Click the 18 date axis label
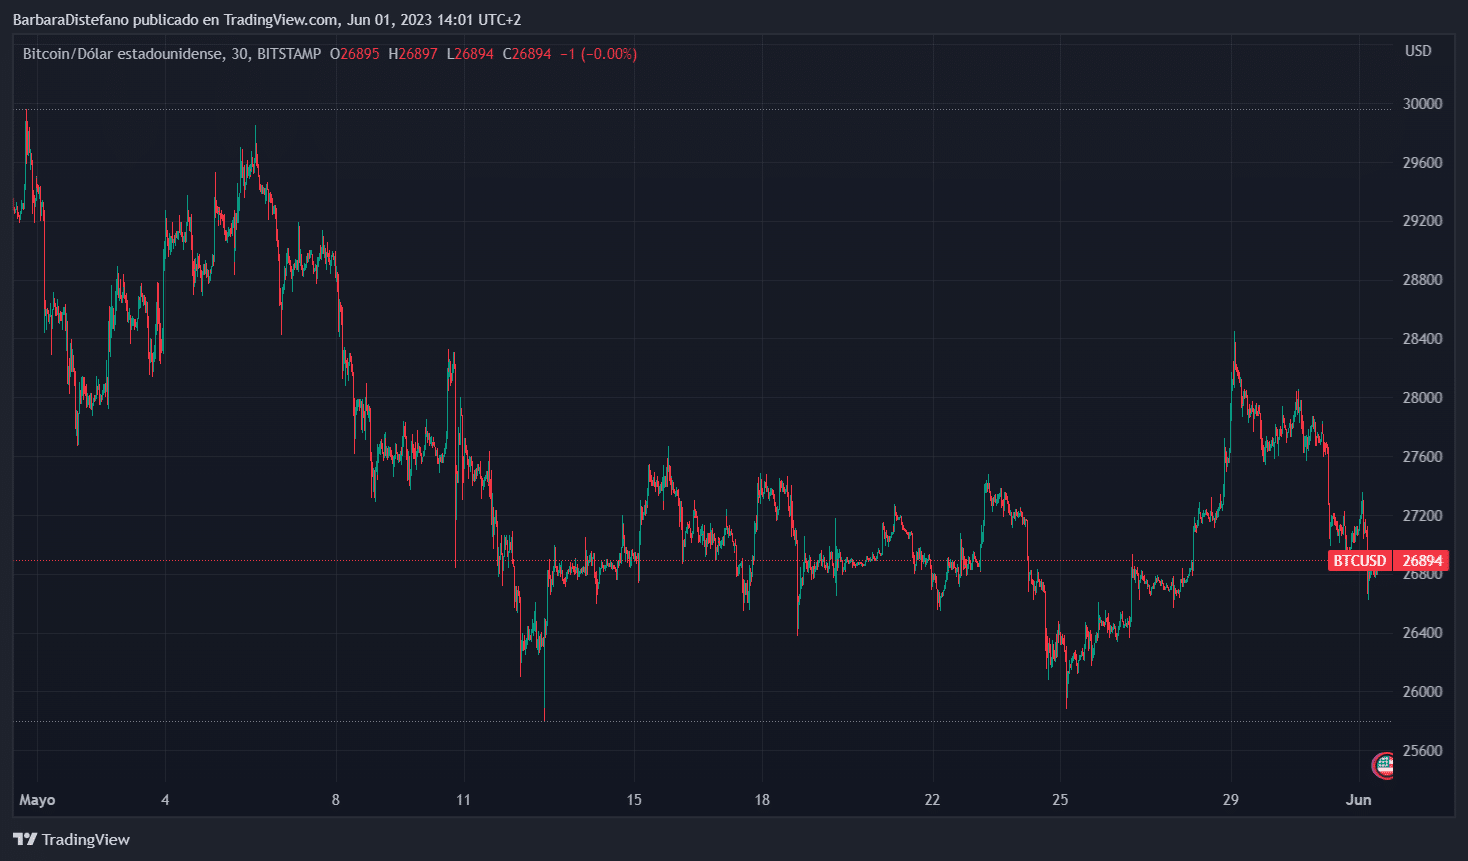 (762, 800)
